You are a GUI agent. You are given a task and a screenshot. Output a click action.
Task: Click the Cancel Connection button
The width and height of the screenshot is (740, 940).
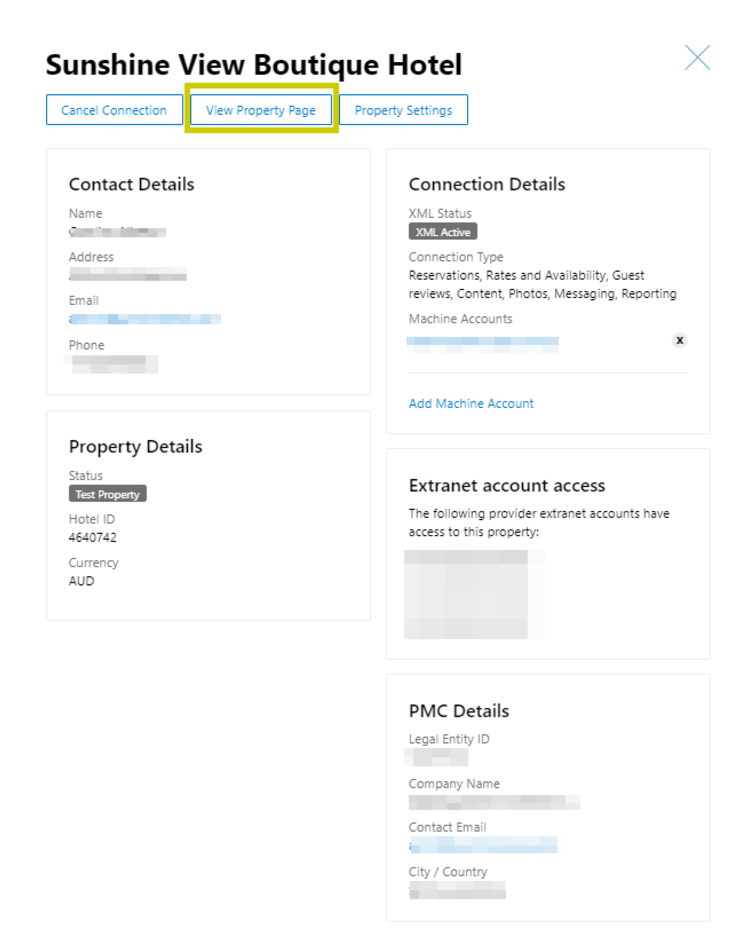[x=114, y=110]
